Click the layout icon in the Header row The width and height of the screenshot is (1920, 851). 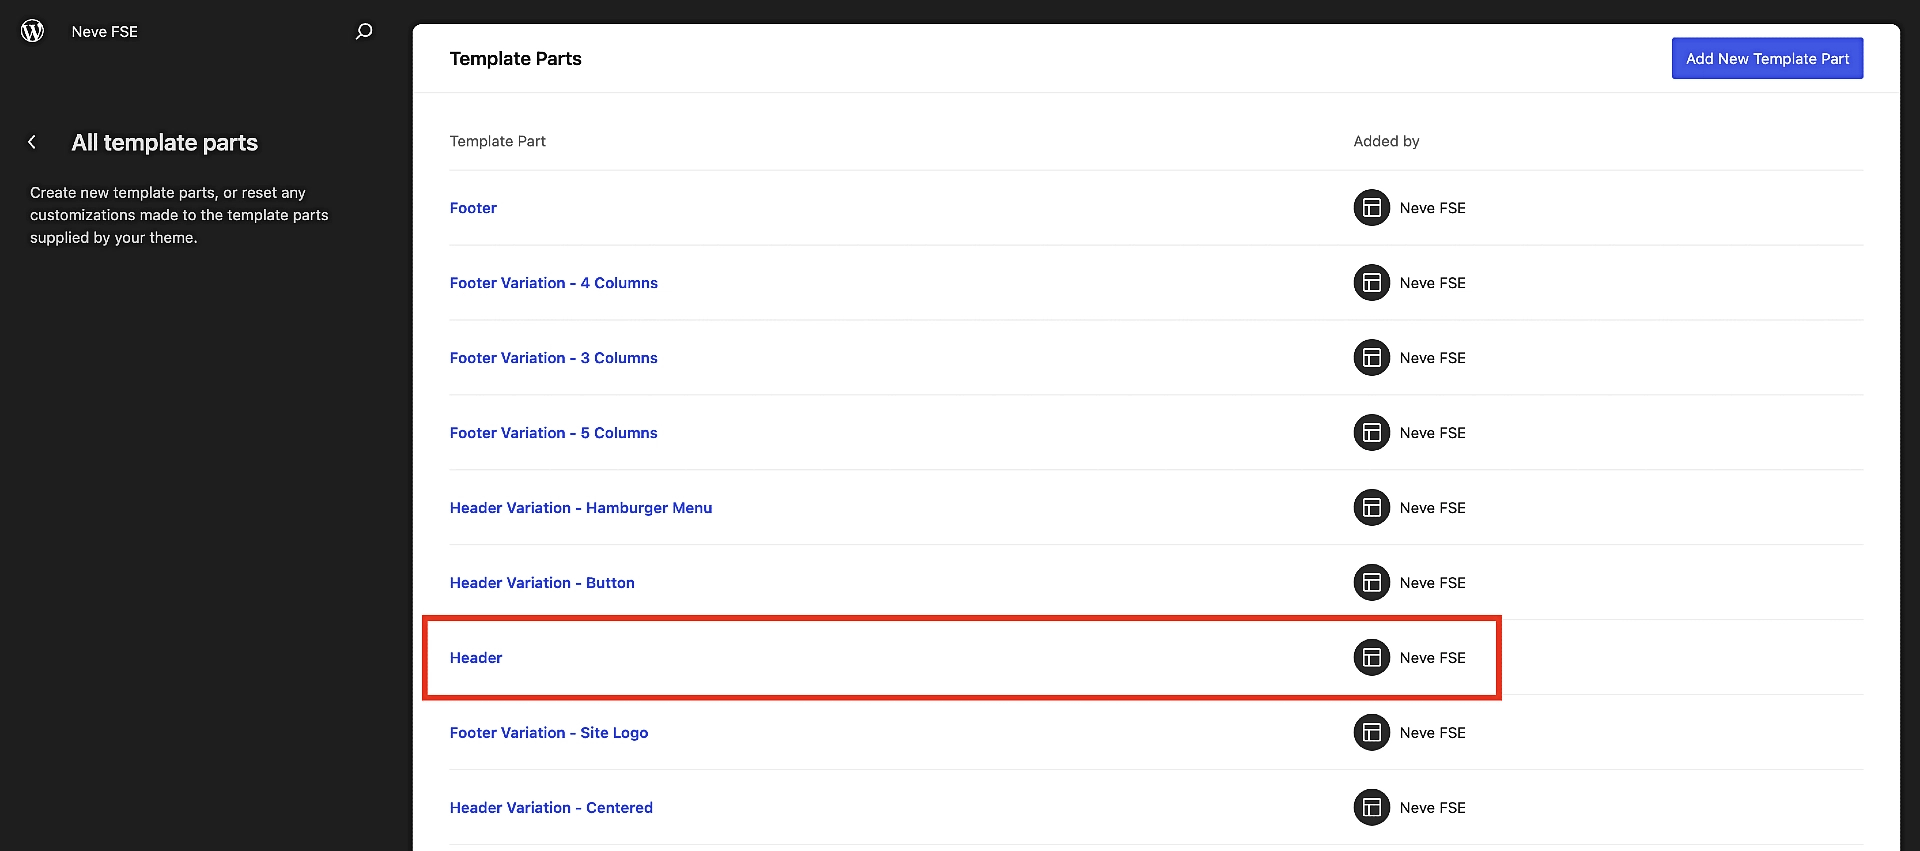click(x=1371, y=658)
